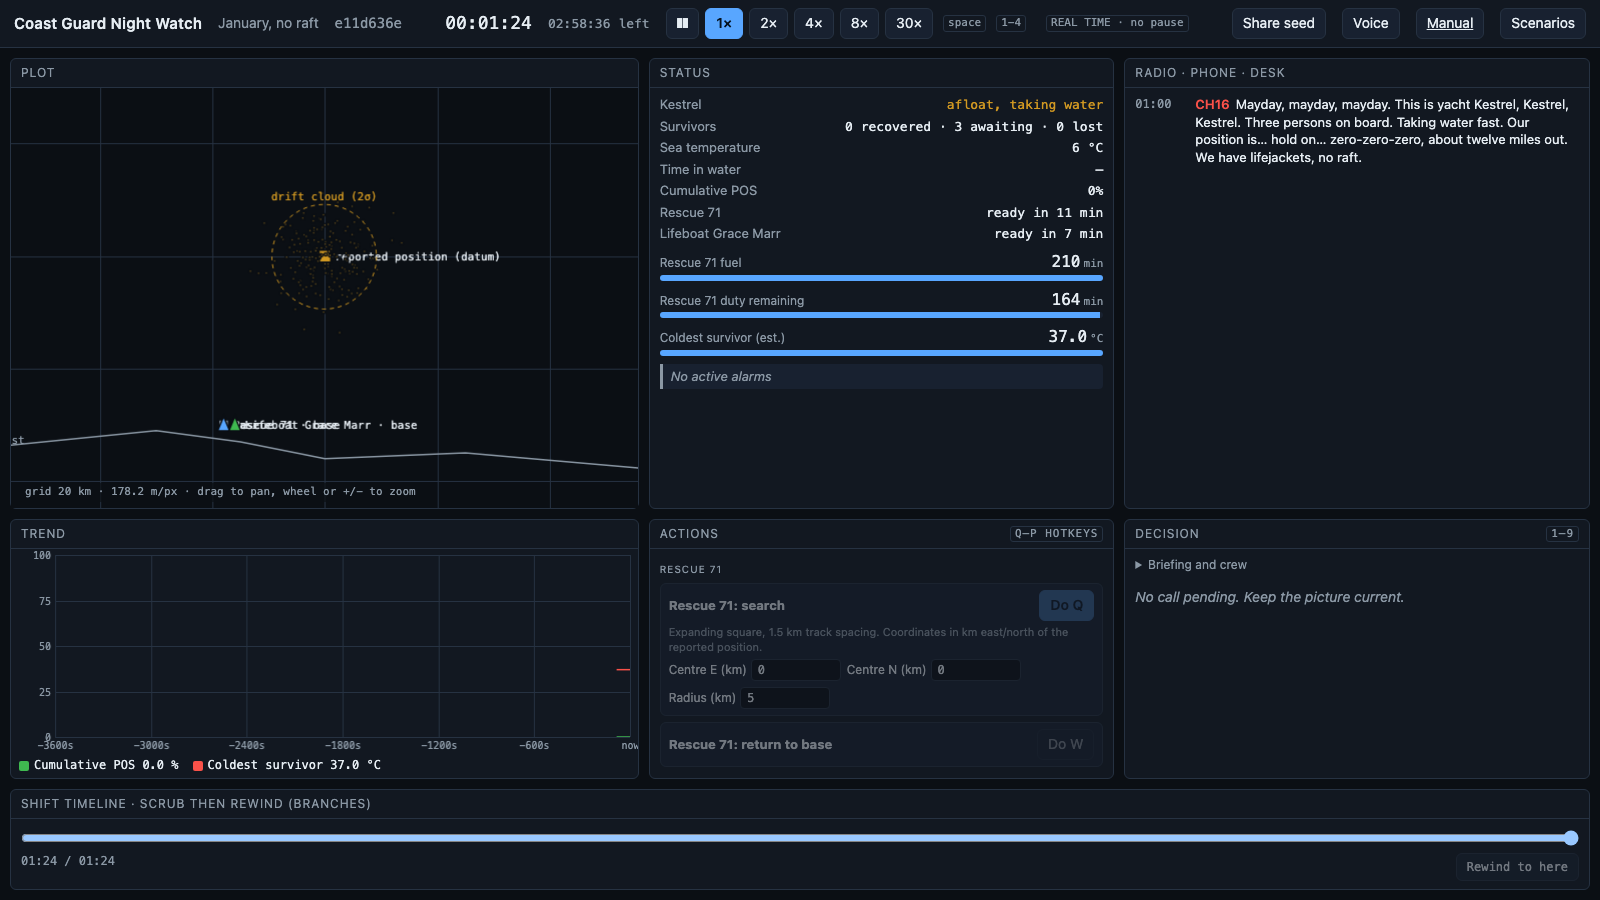The width and height of the screenshot is (1600, 900).
Task: Focus the Radius (km) input field
Action: [x=785, y=698]
